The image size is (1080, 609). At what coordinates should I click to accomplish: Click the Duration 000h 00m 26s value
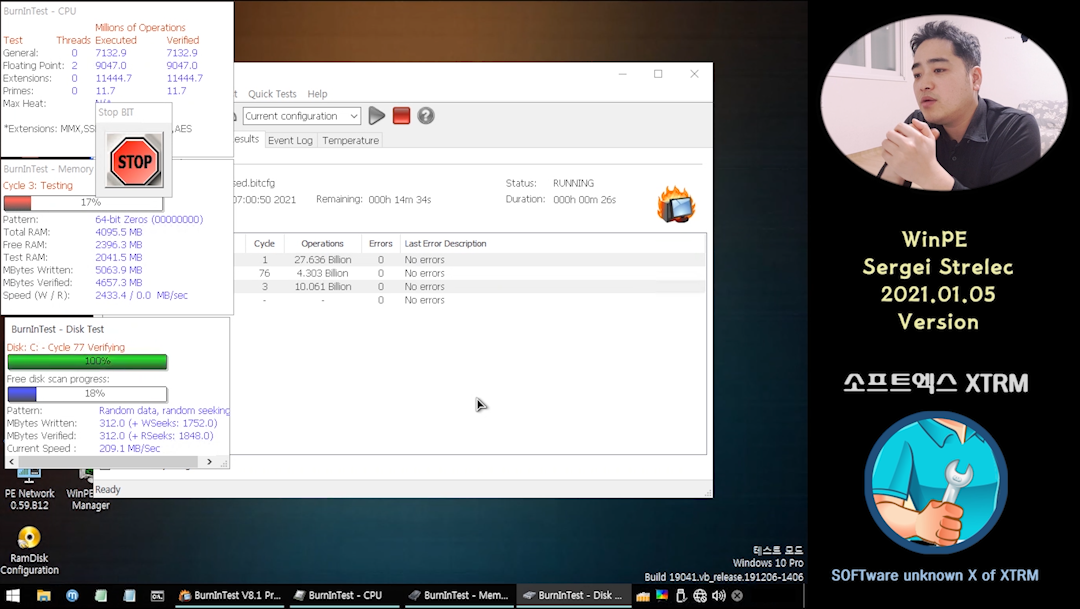584,199
